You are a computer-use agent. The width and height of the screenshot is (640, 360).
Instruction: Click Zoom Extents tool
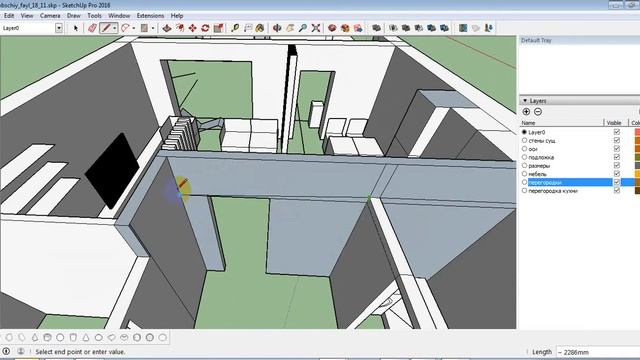click(316, 28)
